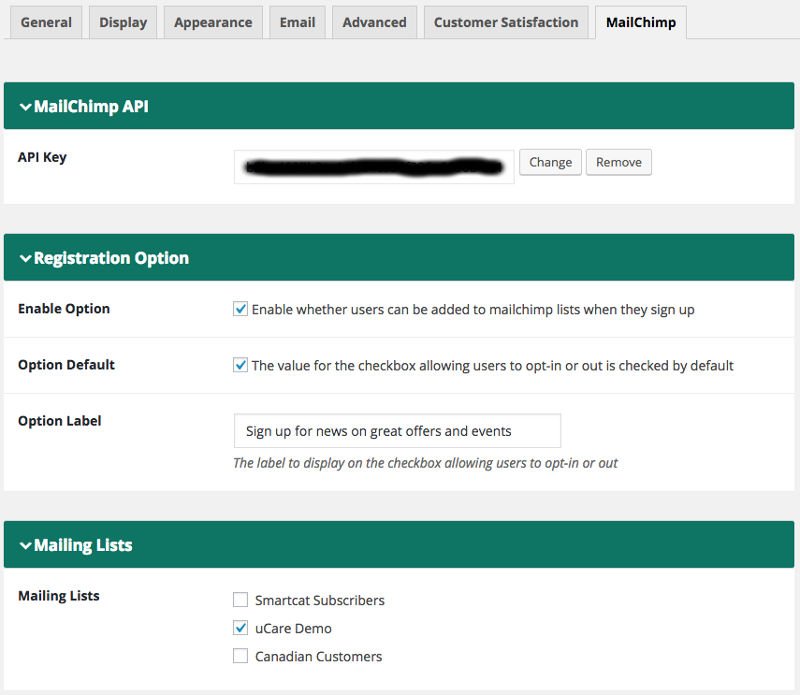Viewport: 800px width, 695px height.
Task: Collapse the Mailing Lists section chevron
Action: [x=25, y=546]
